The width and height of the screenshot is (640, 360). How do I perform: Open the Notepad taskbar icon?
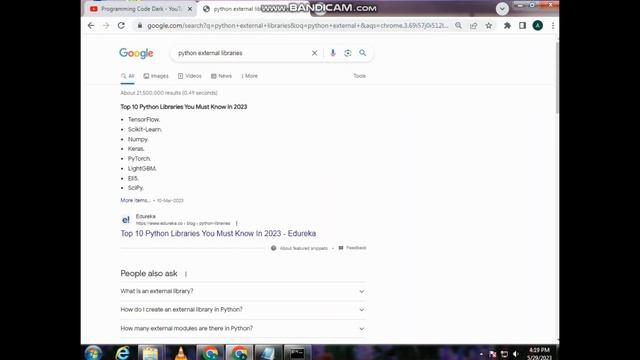pyautogui.click(x=150, y=353)
